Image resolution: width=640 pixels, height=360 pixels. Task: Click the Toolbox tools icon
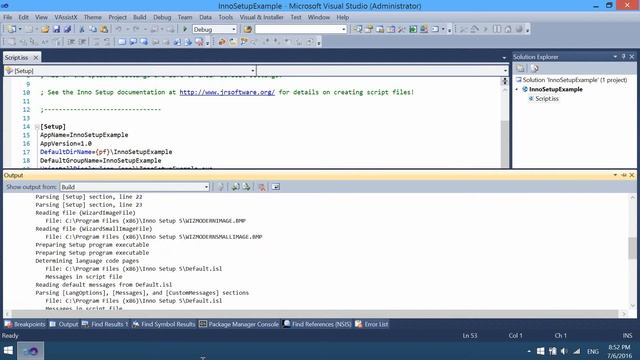[402, 29]
